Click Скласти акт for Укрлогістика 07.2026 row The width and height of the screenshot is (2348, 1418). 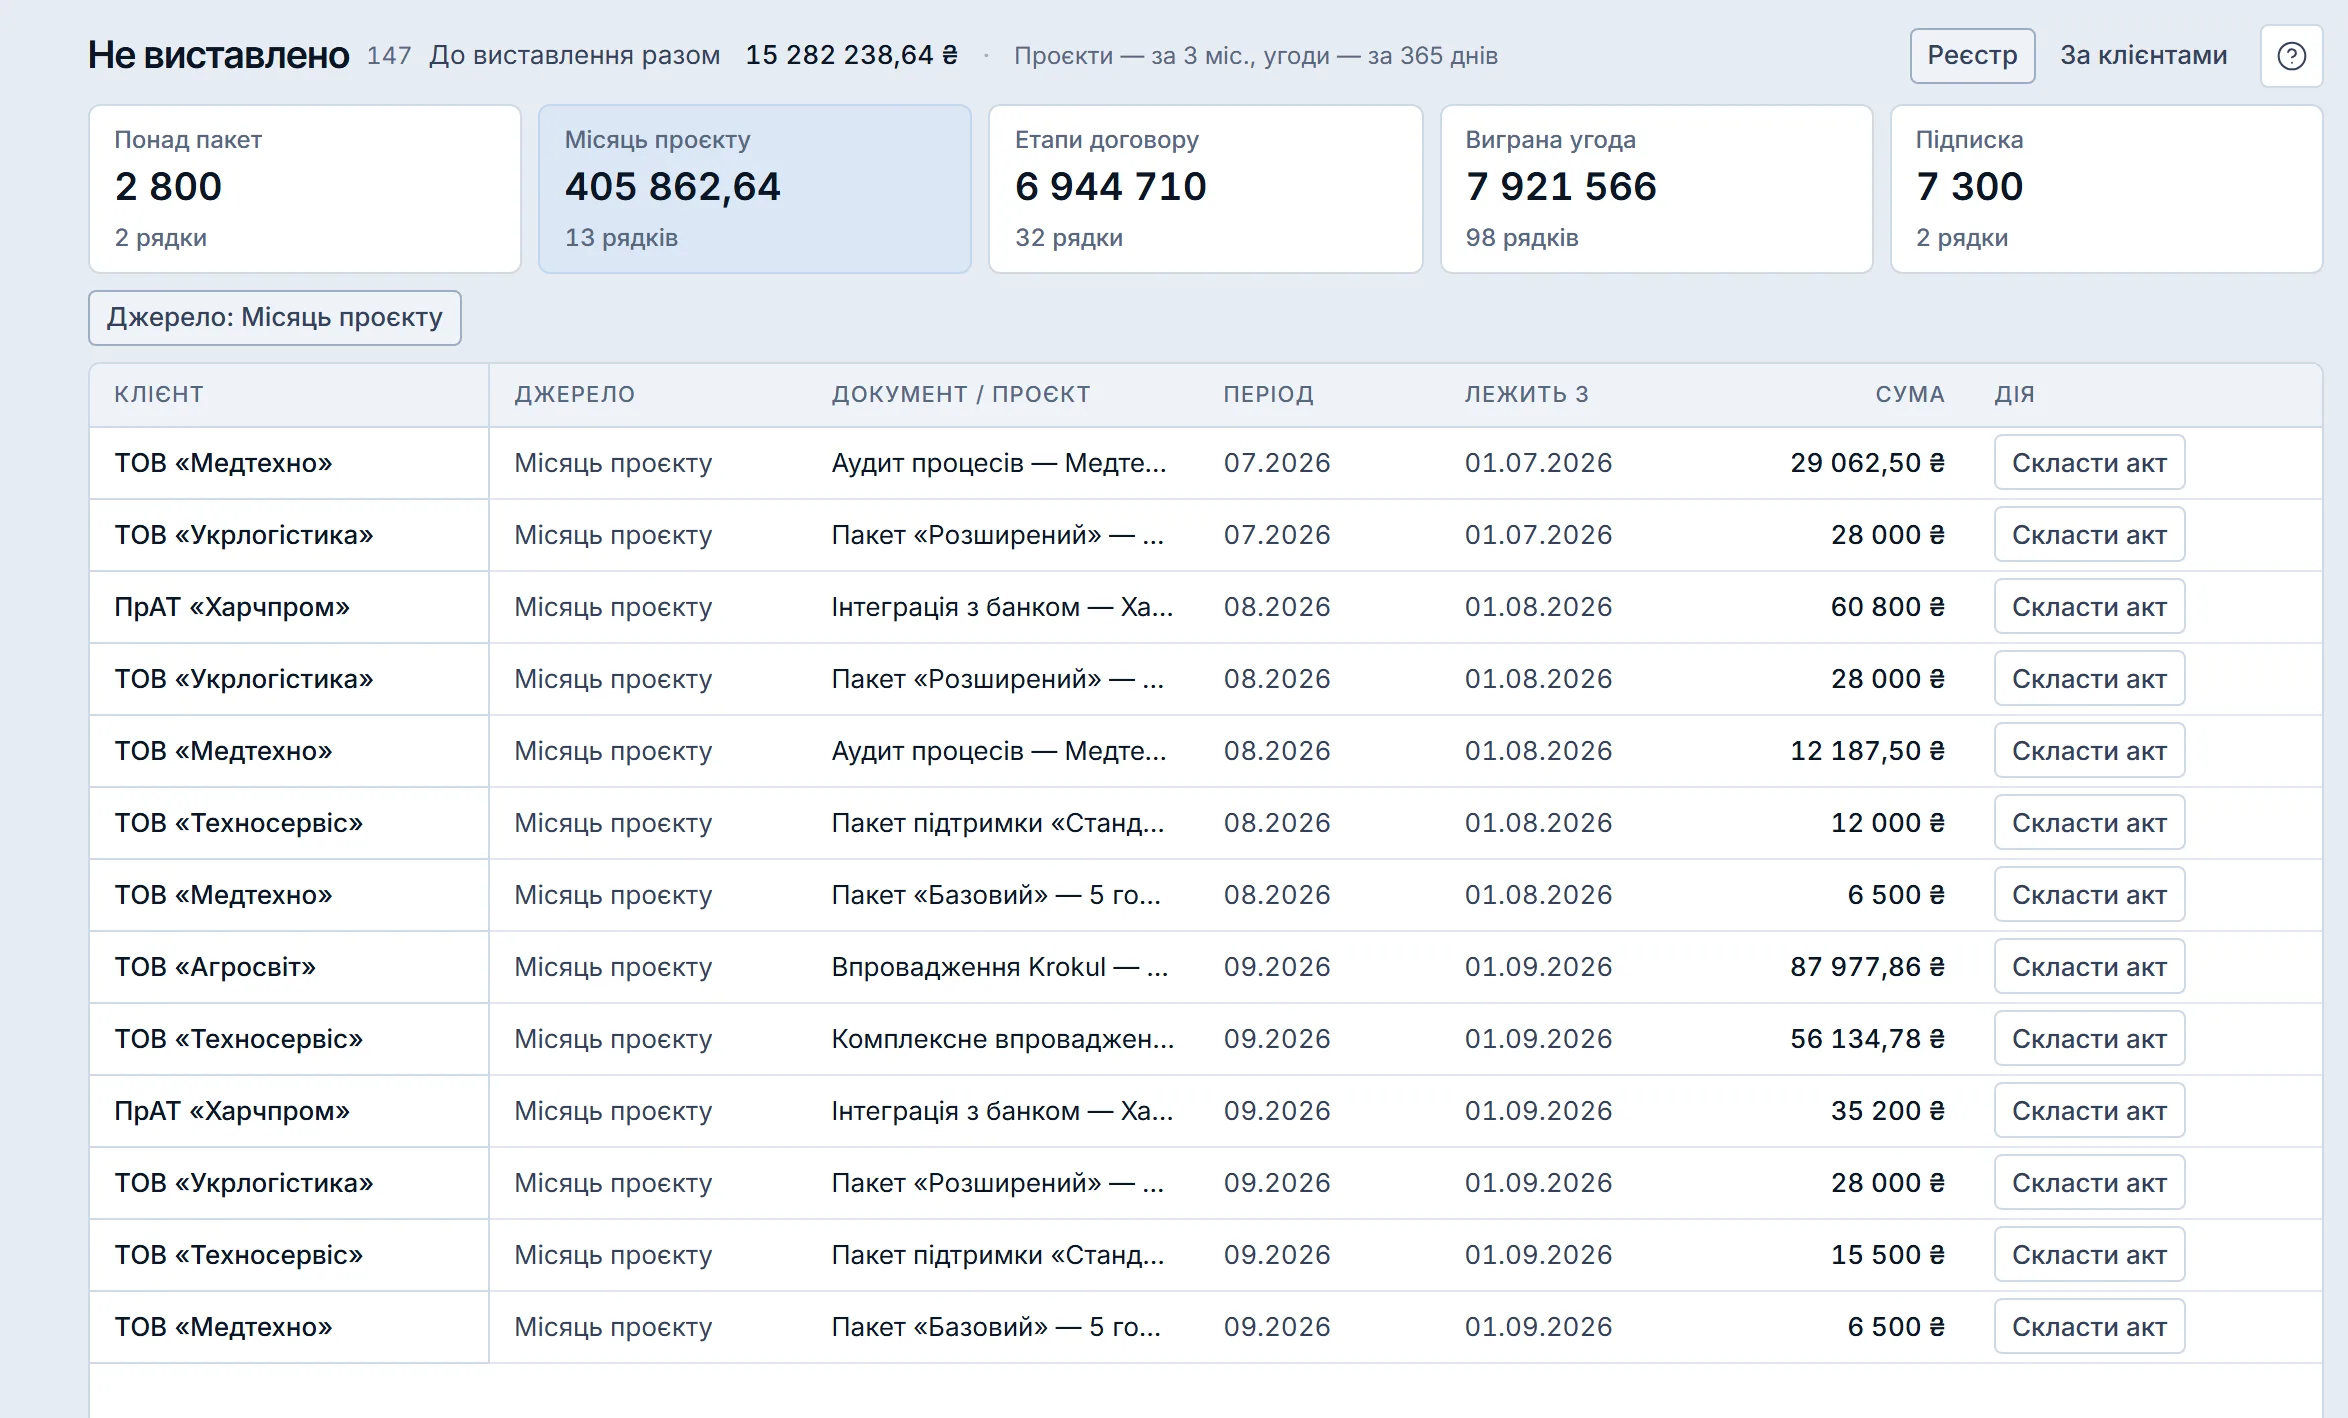[x=2089, y=535]
